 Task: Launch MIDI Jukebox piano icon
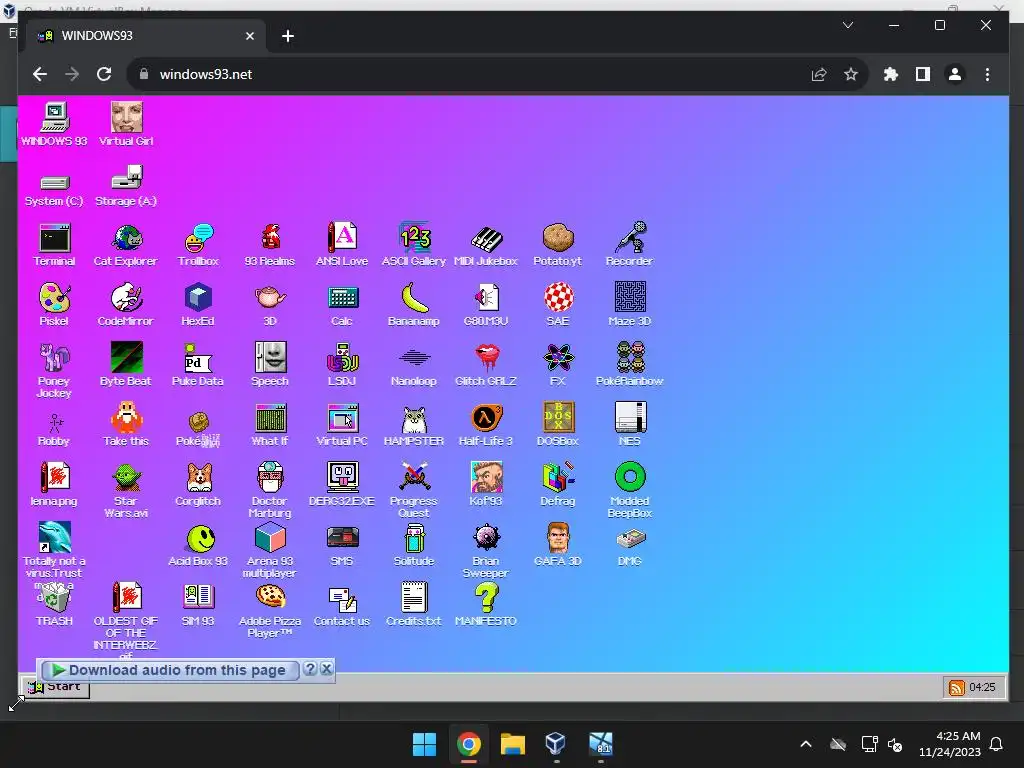(486, 246)
